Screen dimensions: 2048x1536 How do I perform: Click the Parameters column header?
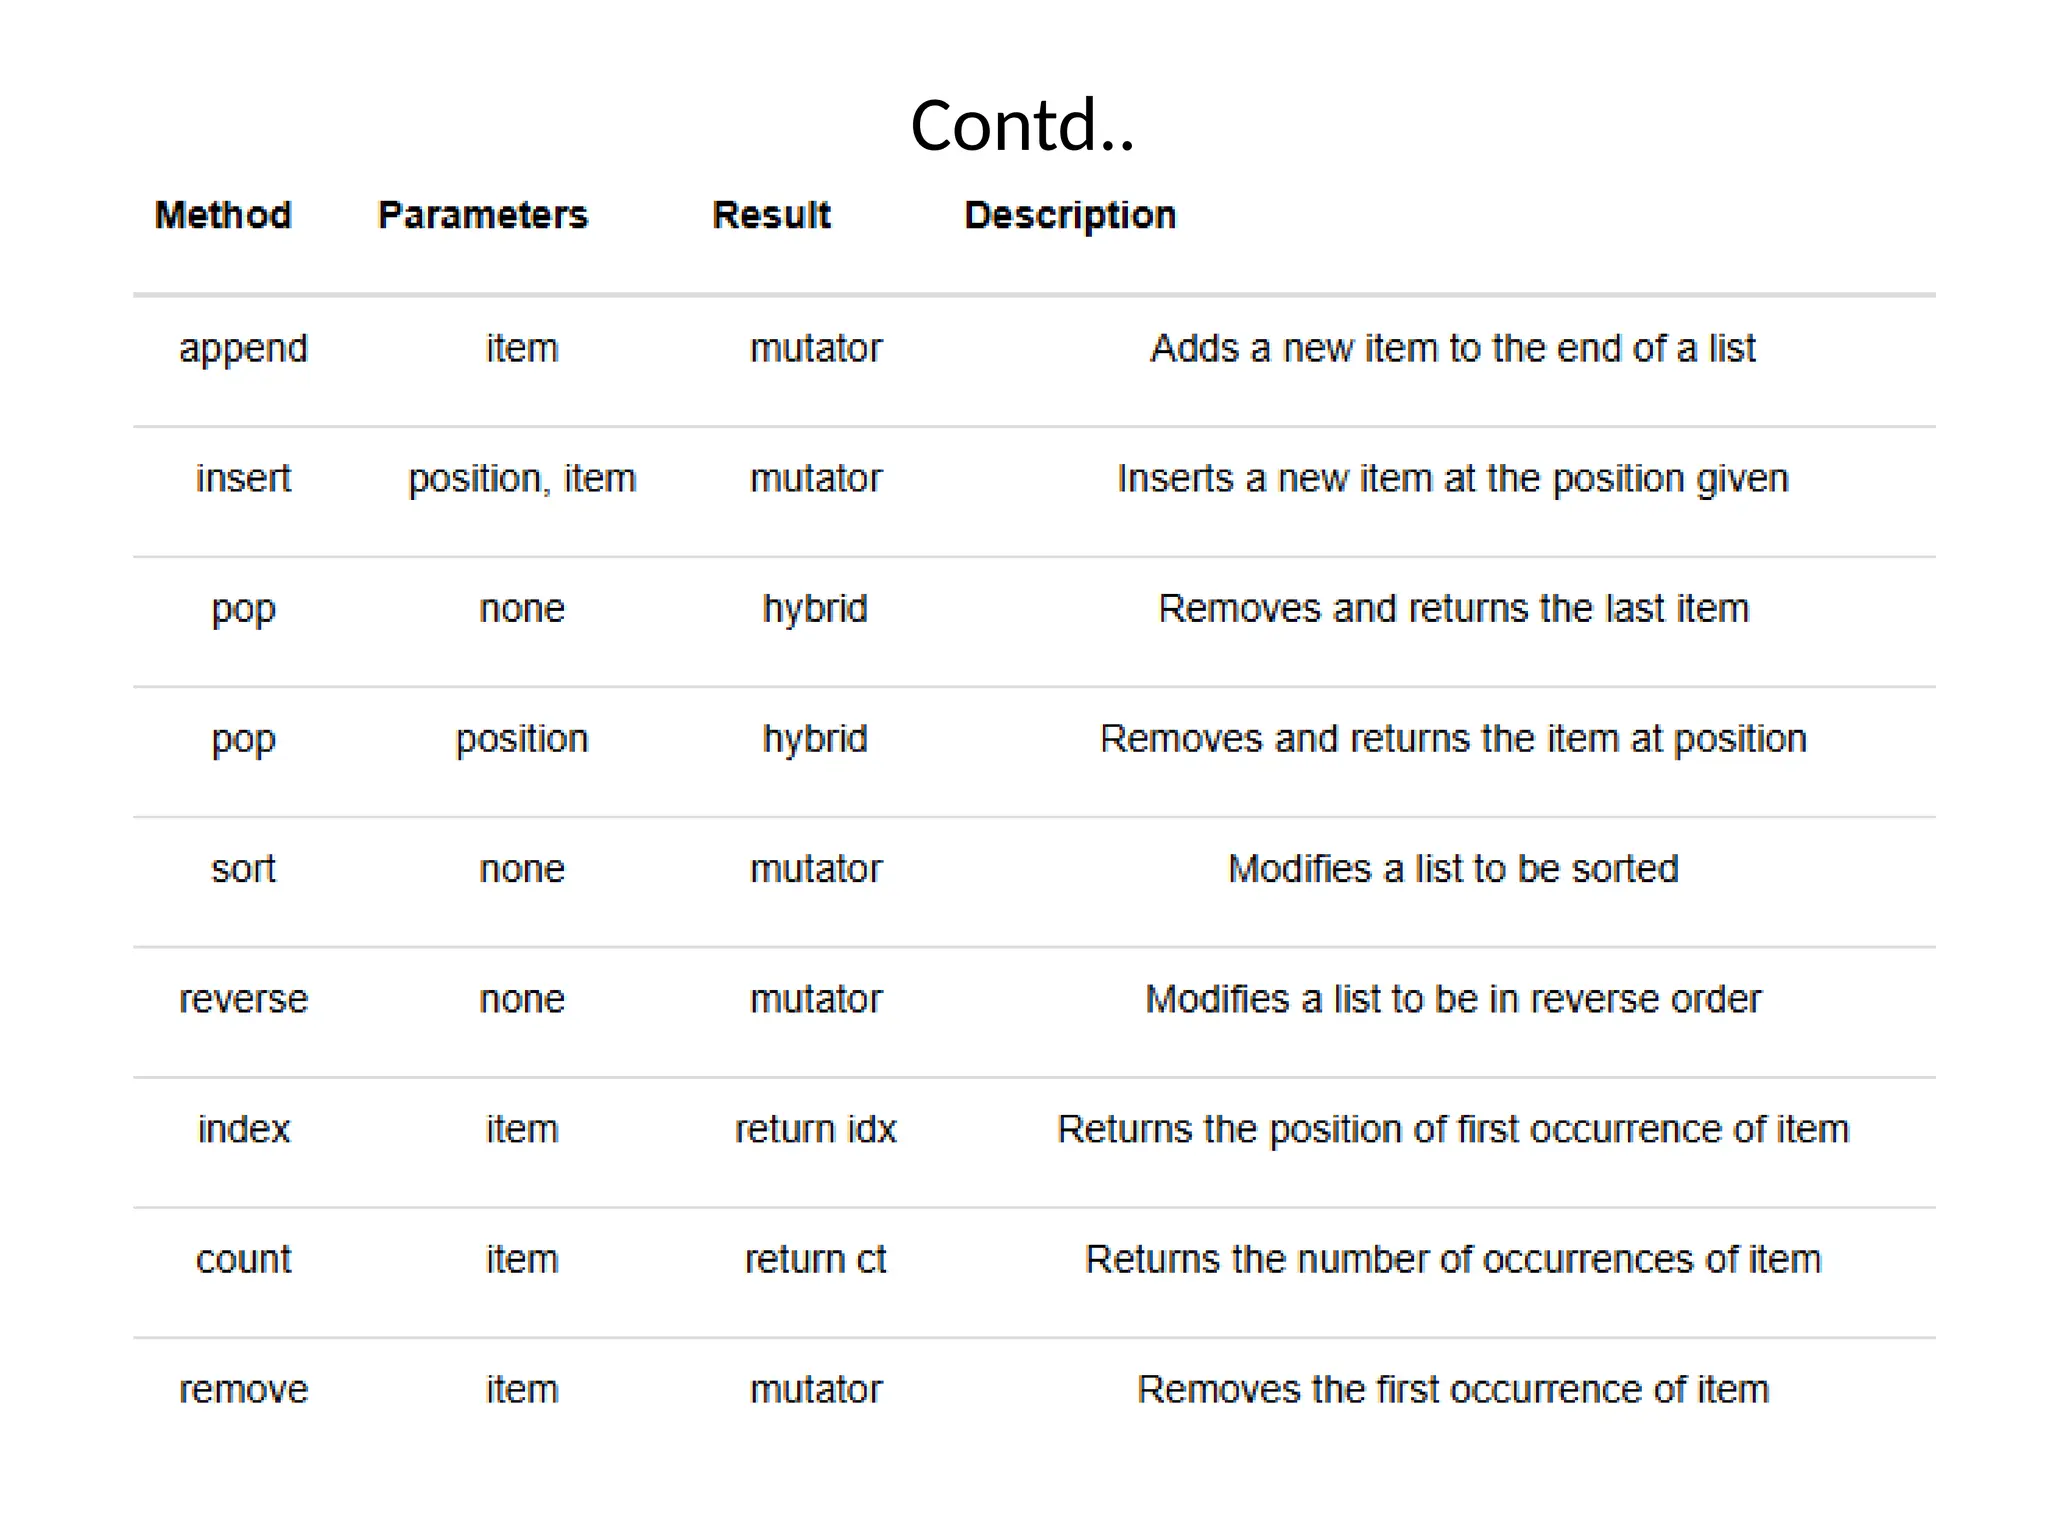483,215
